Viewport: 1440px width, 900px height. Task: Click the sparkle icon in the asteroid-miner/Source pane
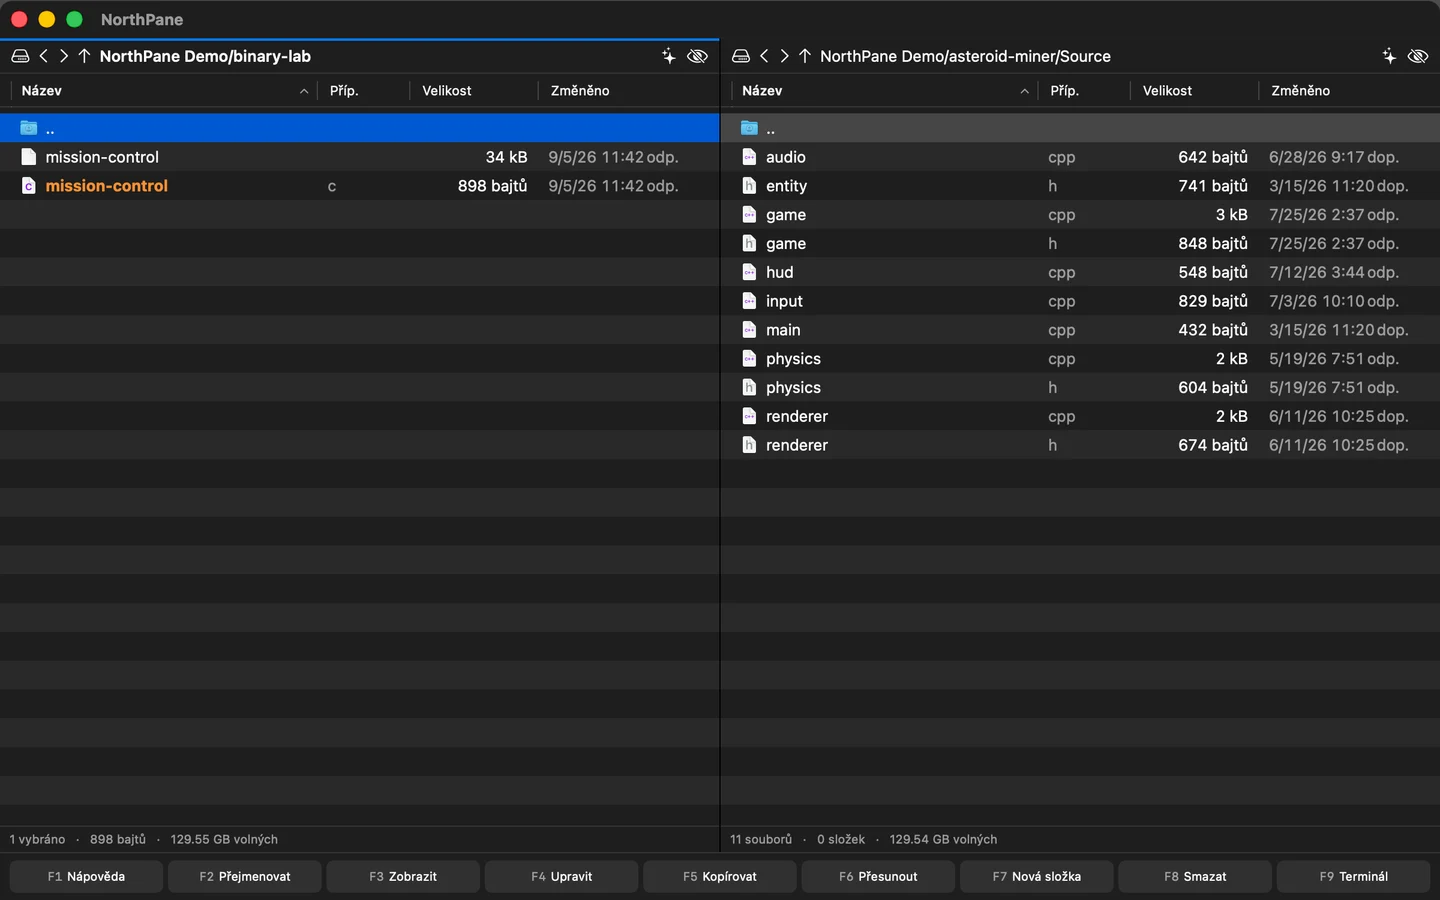click(x=1389, y=56)
